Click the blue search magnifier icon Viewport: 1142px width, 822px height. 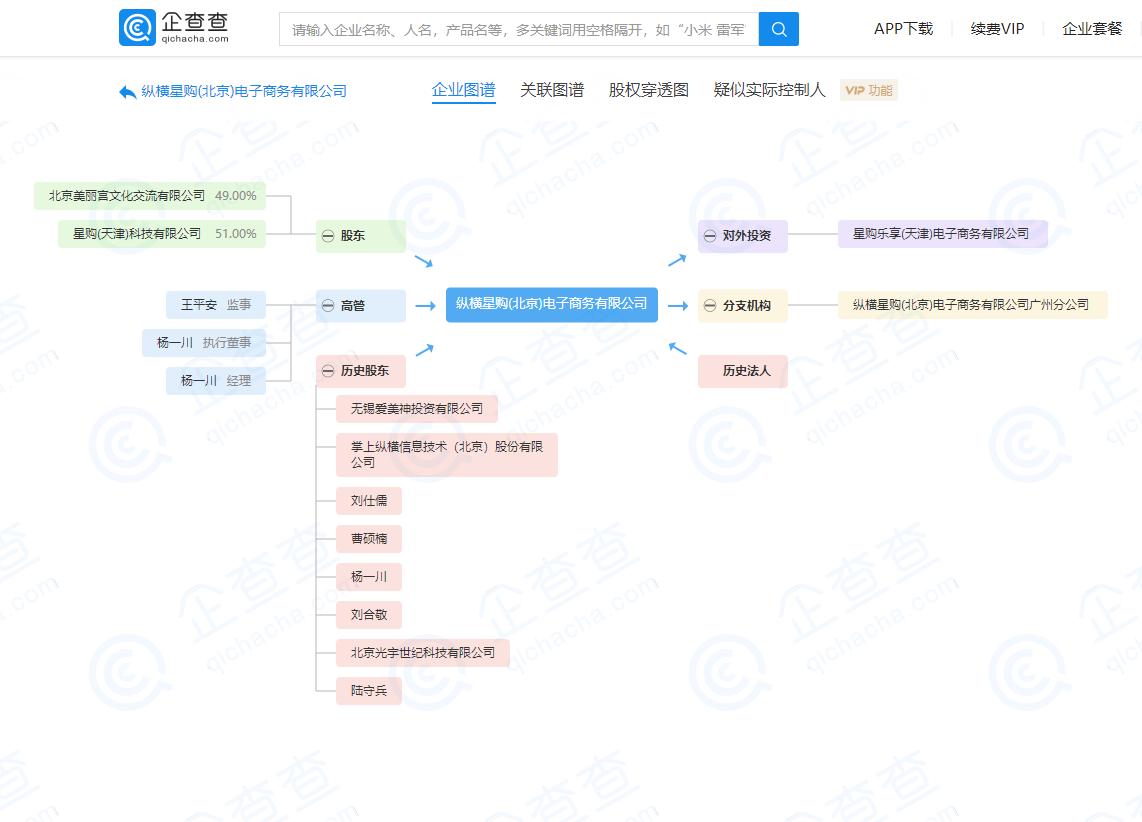[x=779, y=29]
